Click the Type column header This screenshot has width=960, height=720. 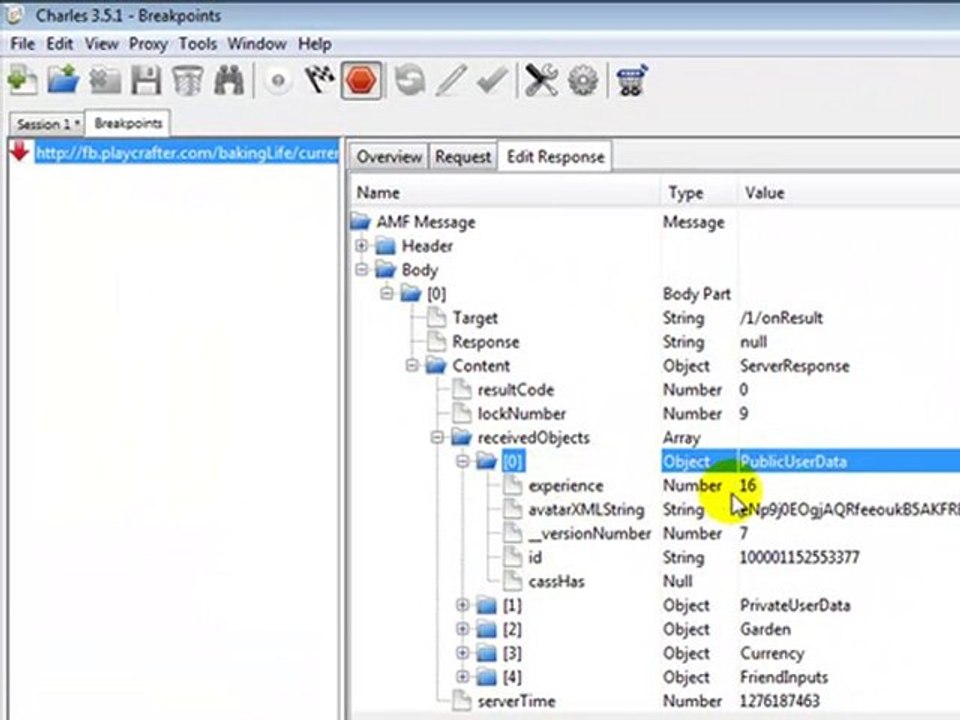click(x=699, y=193)
